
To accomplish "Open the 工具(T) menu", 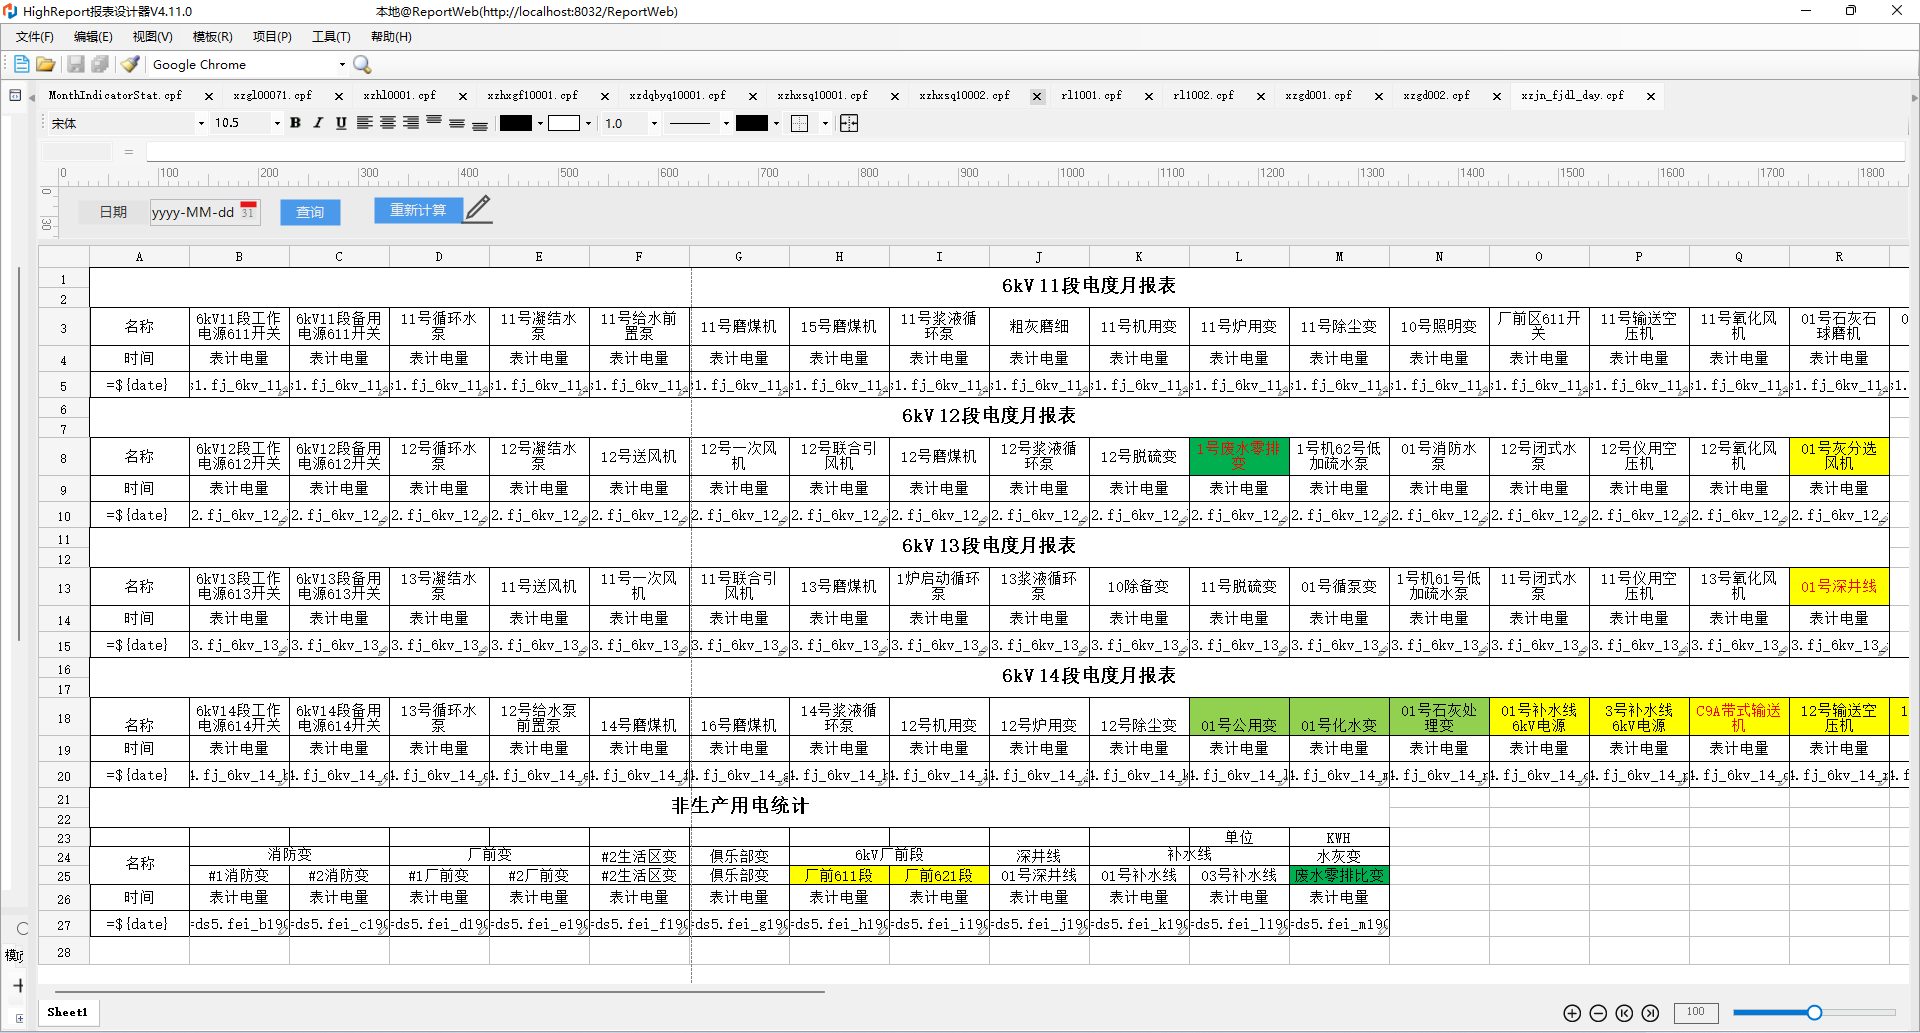I will (331, 37).
